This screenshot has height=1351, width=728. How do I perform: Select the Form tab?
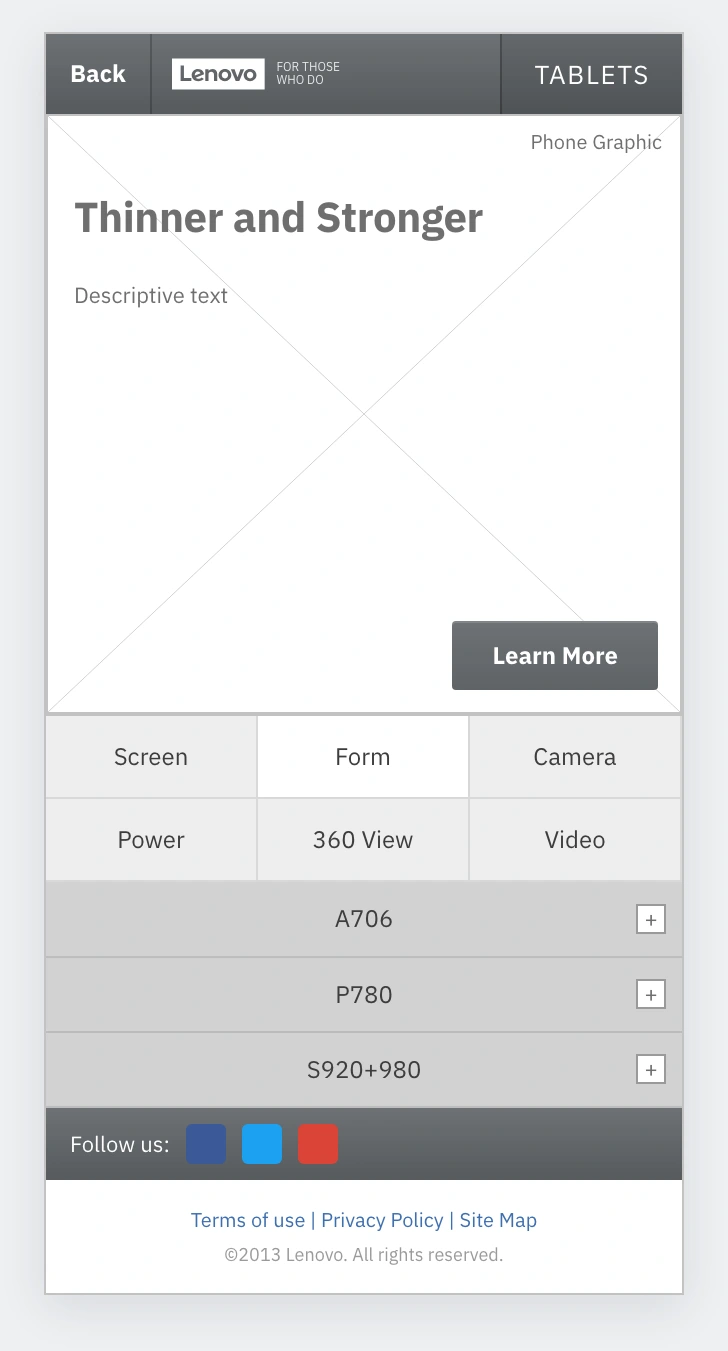pos(363,757)
